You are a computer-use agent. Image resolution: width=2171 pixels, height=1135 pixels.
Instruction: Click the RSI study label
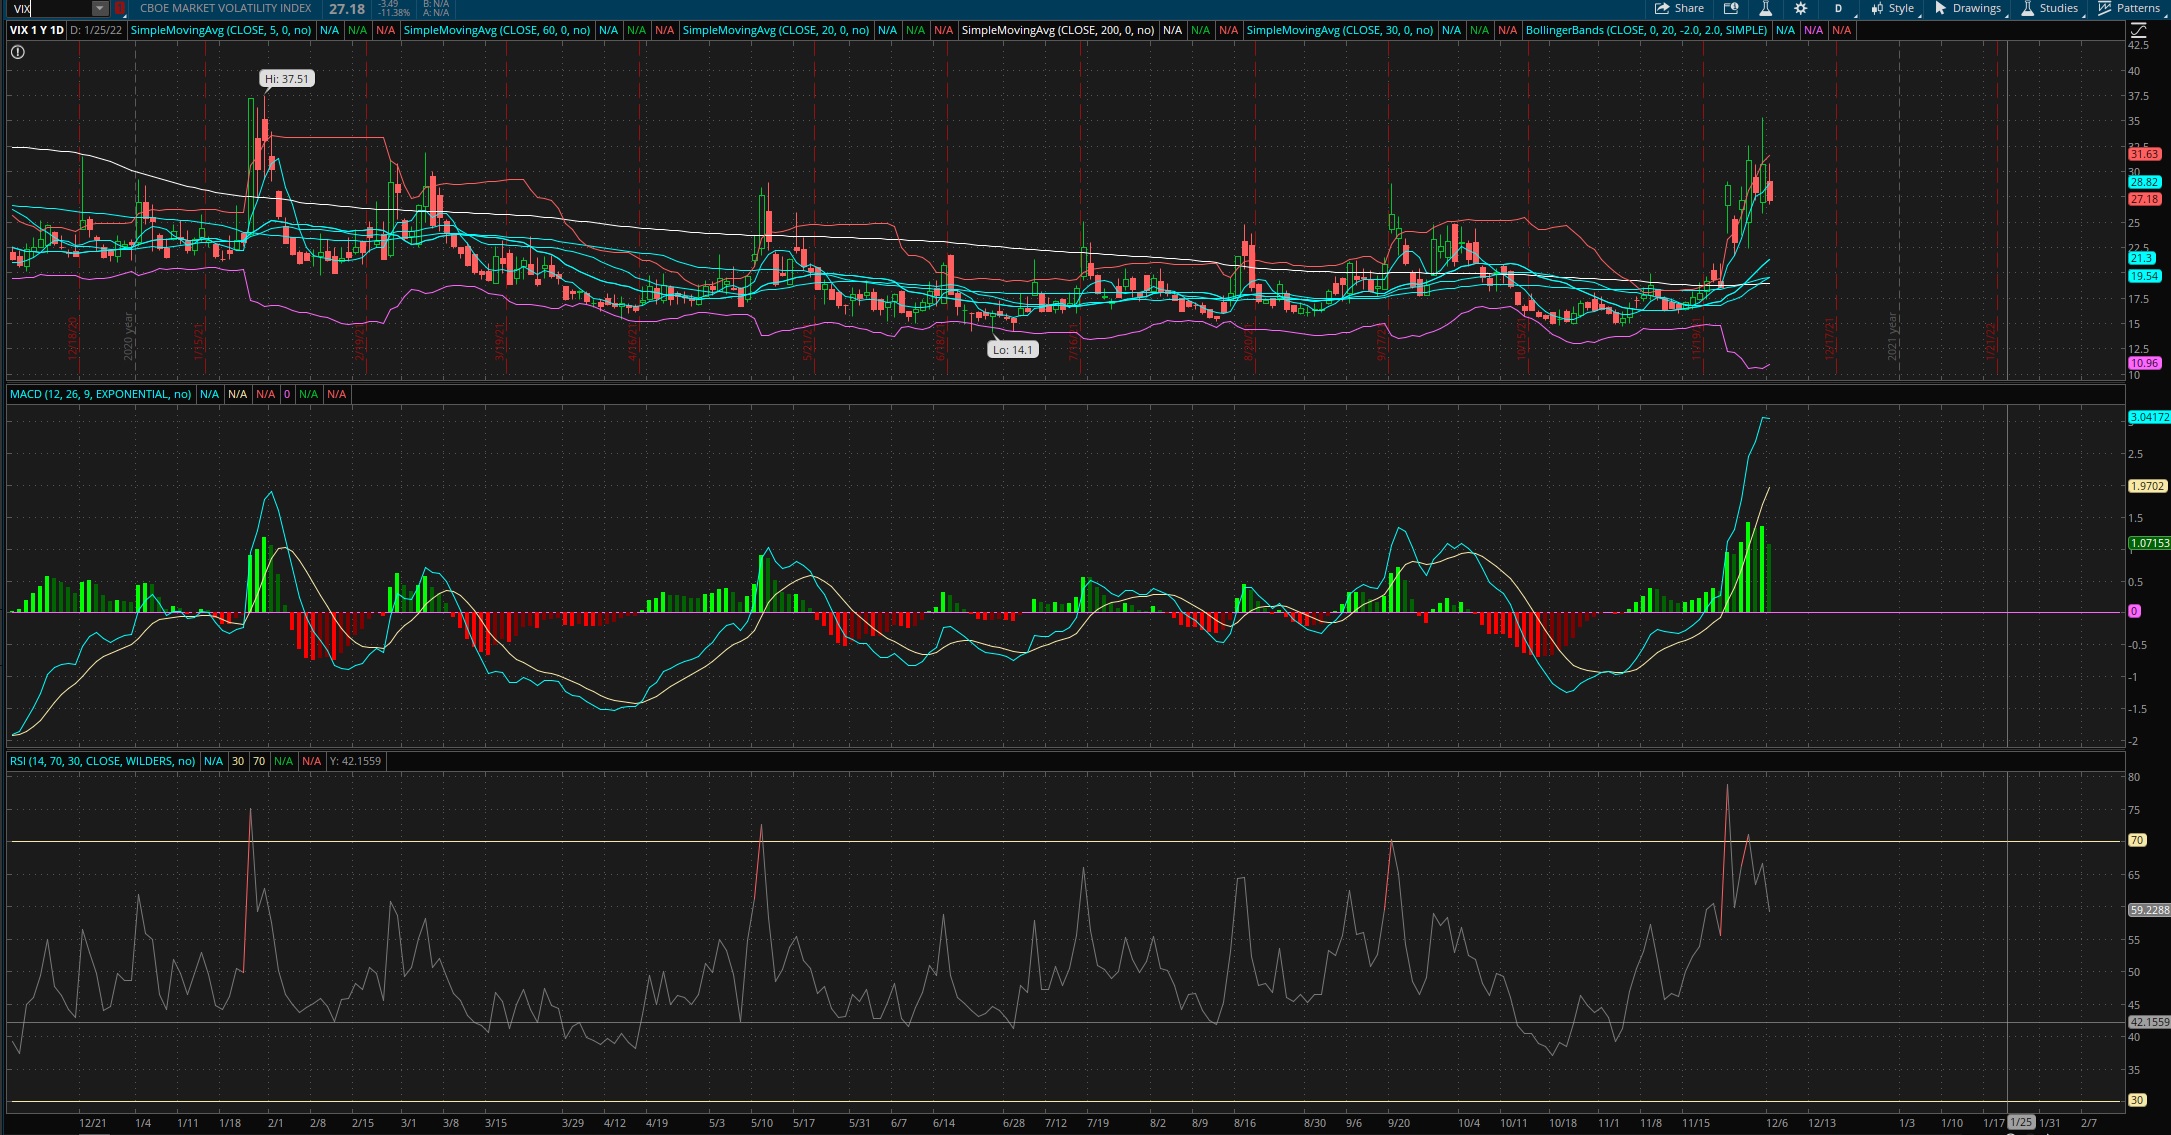point(102,761)
